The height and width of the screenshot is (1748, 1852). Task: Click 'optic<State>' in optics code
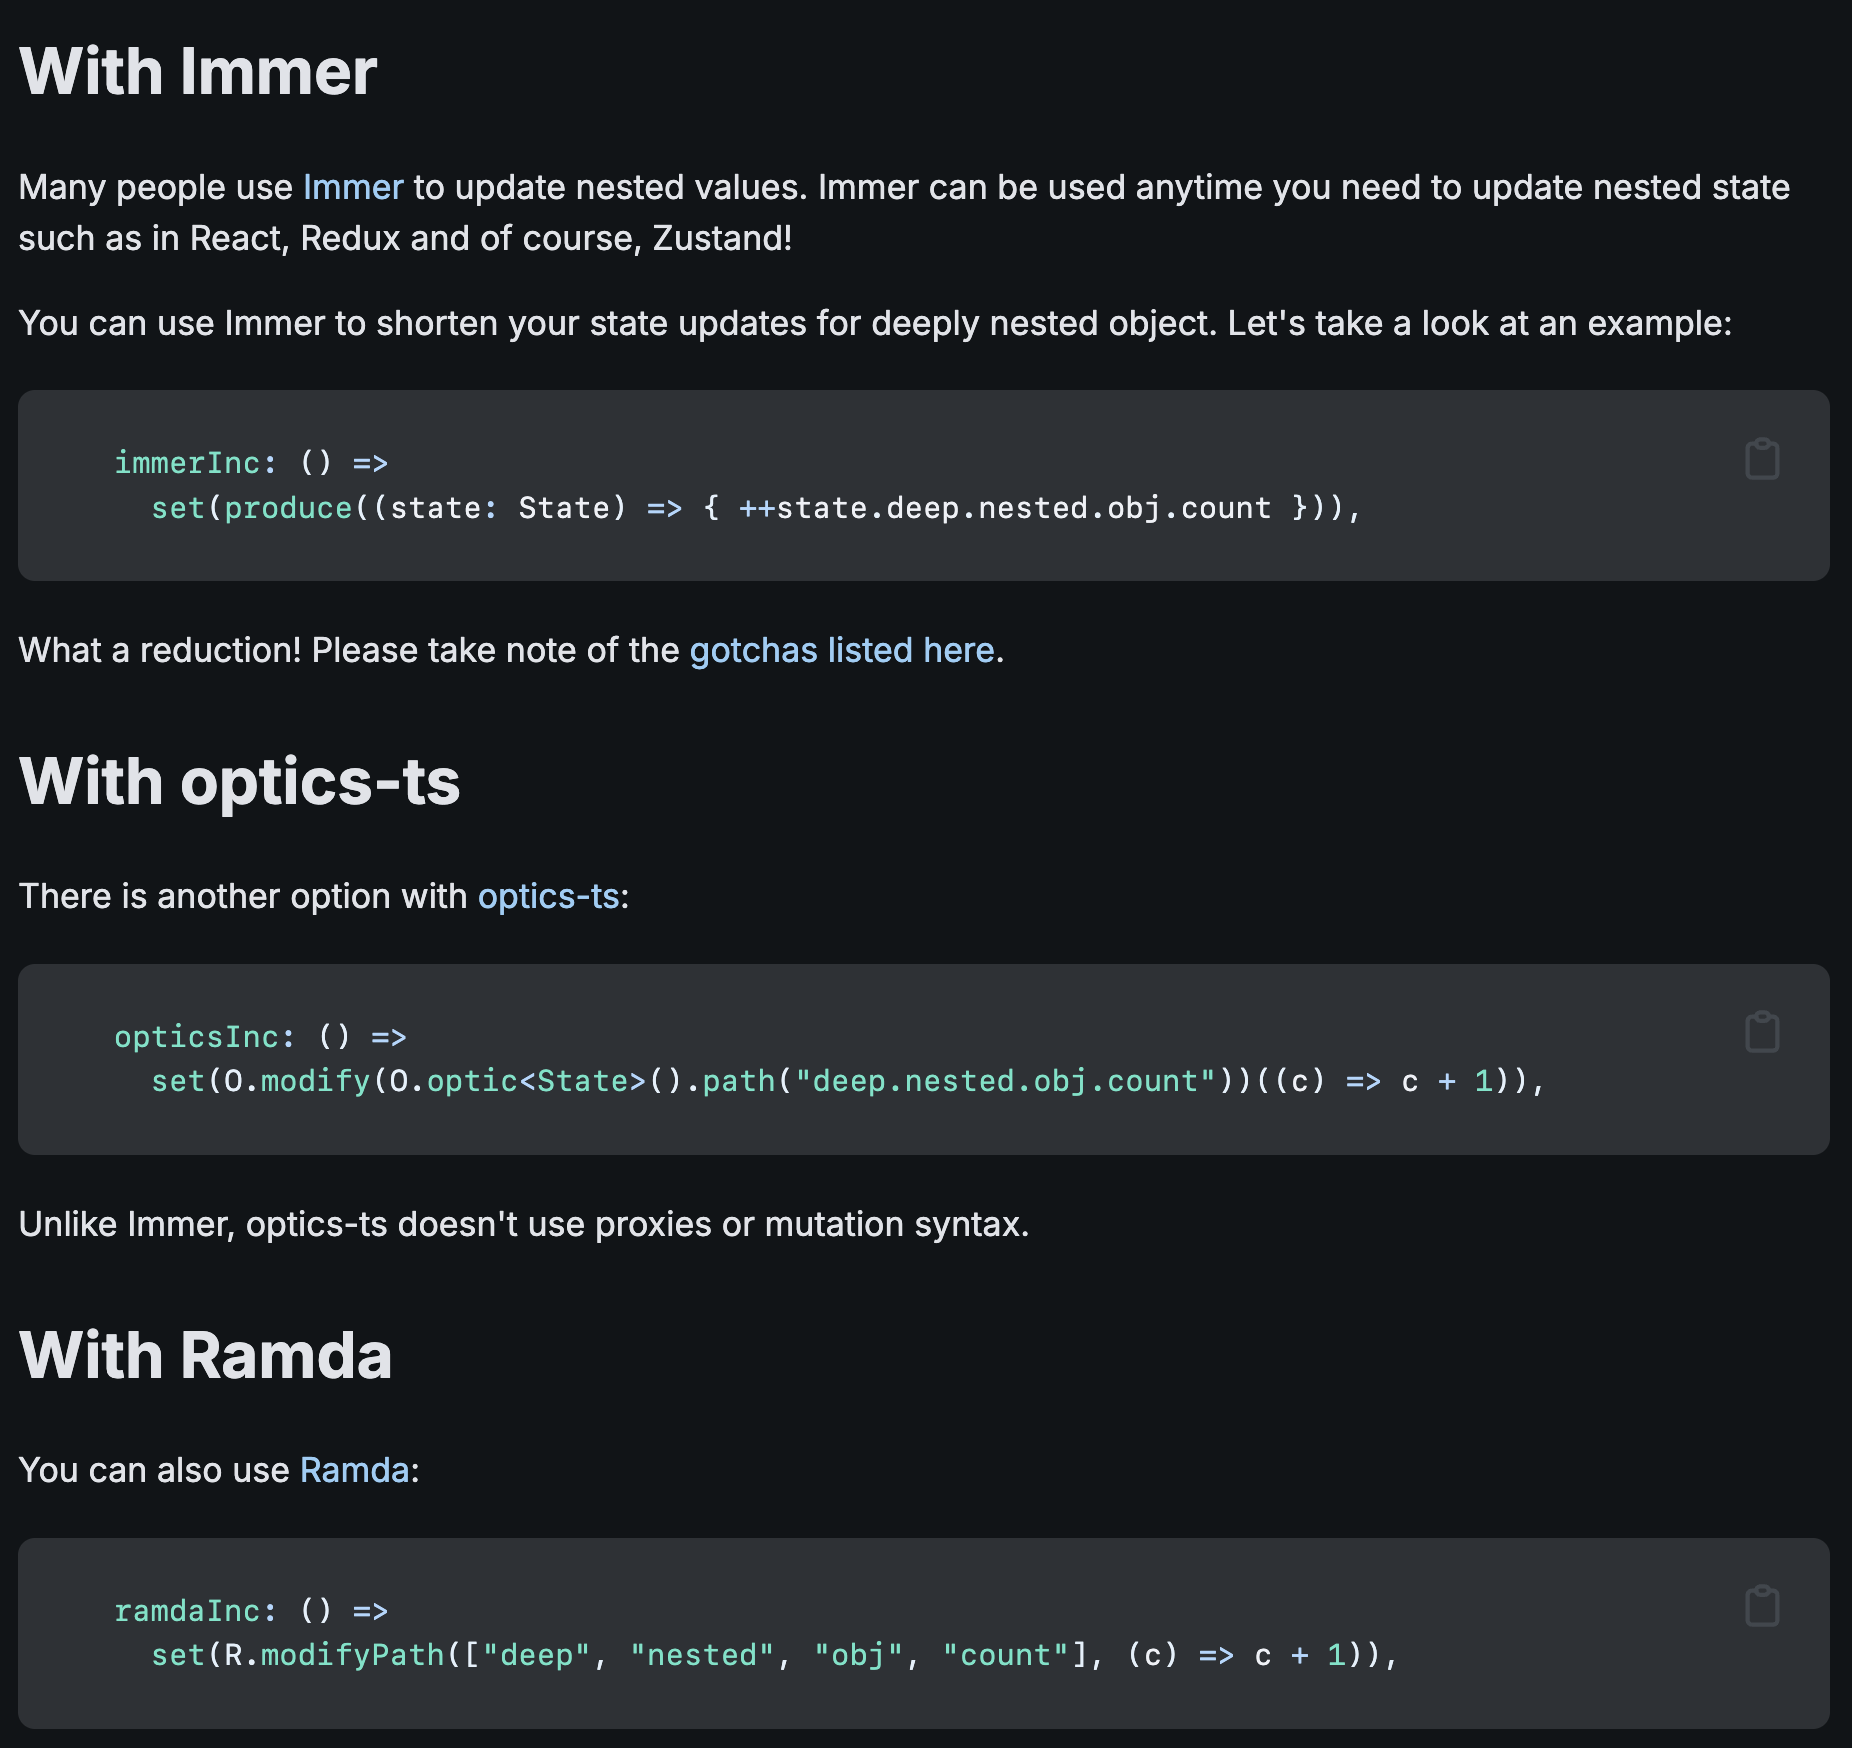pos(536,1081)
